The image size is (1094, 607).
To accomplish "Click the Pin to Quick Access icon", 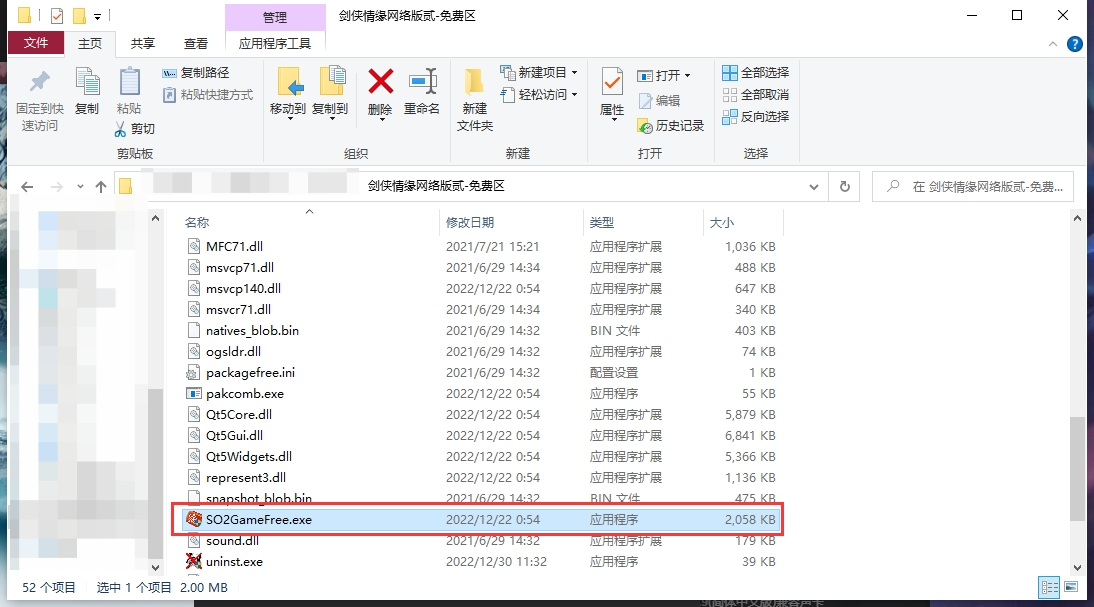I will [39, 82].
